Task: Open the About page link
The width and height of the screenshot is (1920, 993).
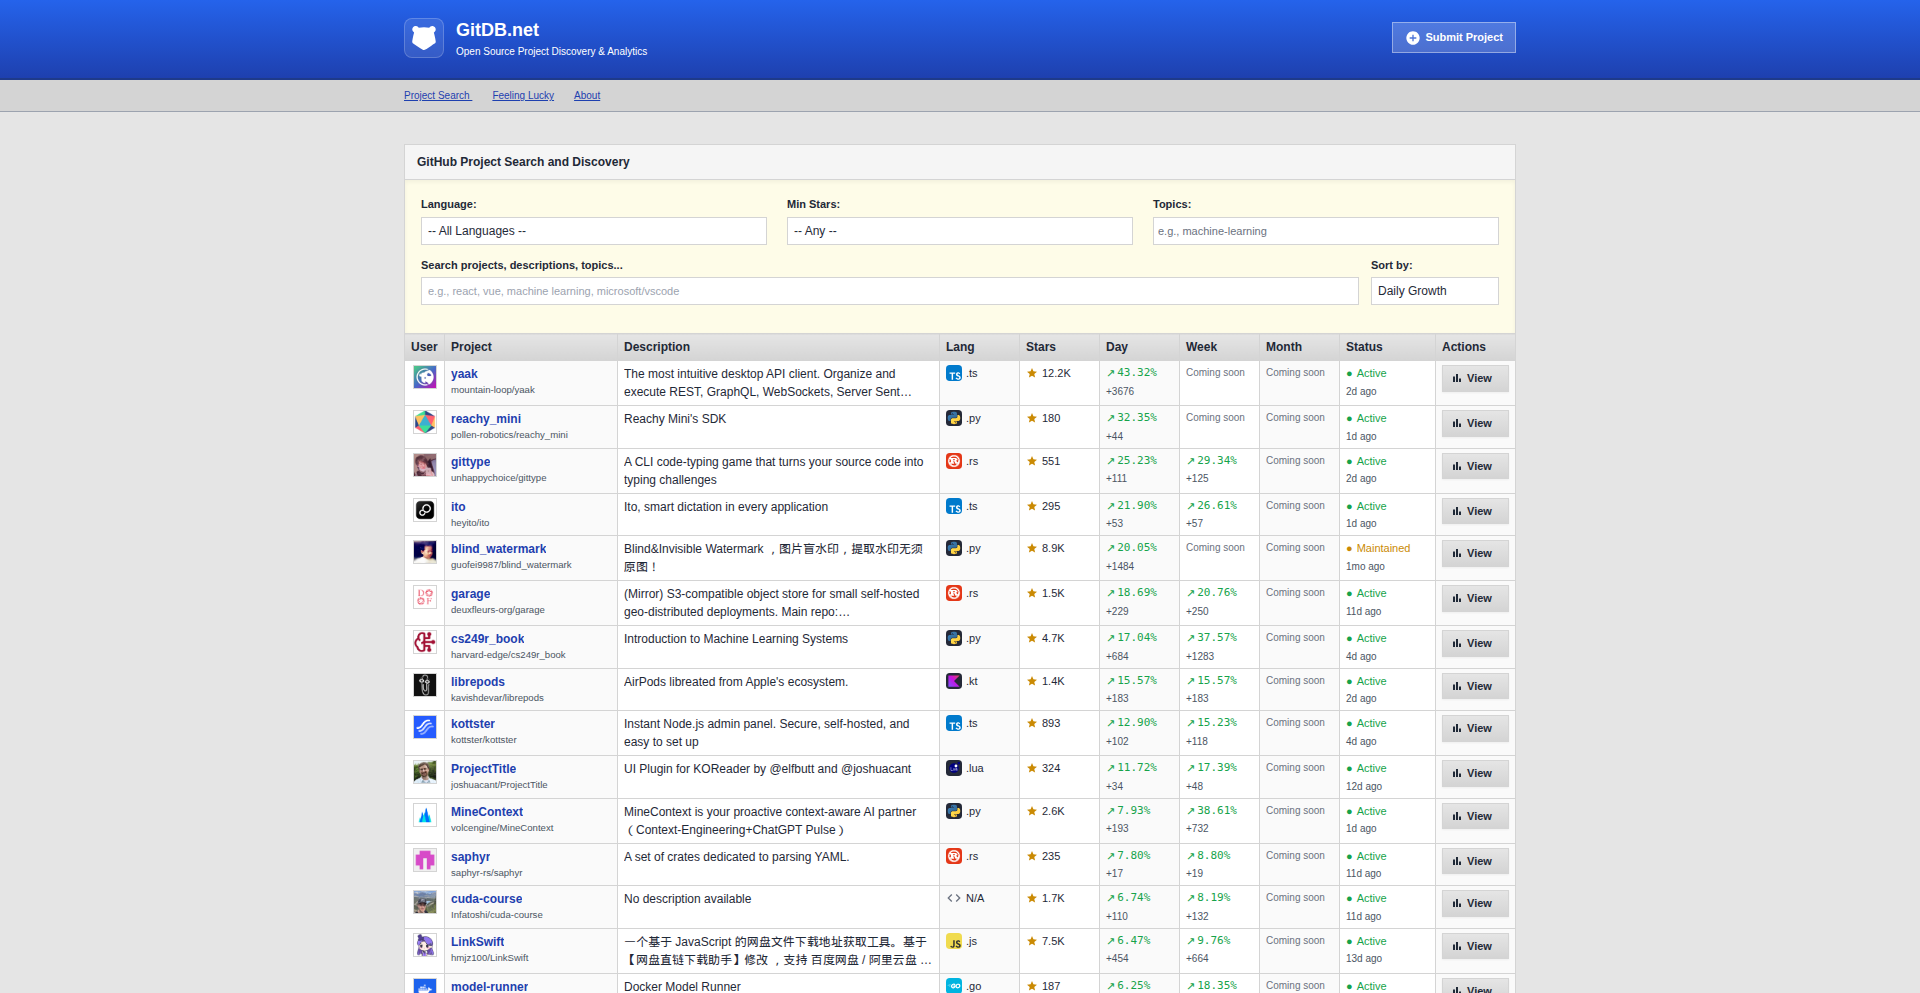Action: (587, 96)
